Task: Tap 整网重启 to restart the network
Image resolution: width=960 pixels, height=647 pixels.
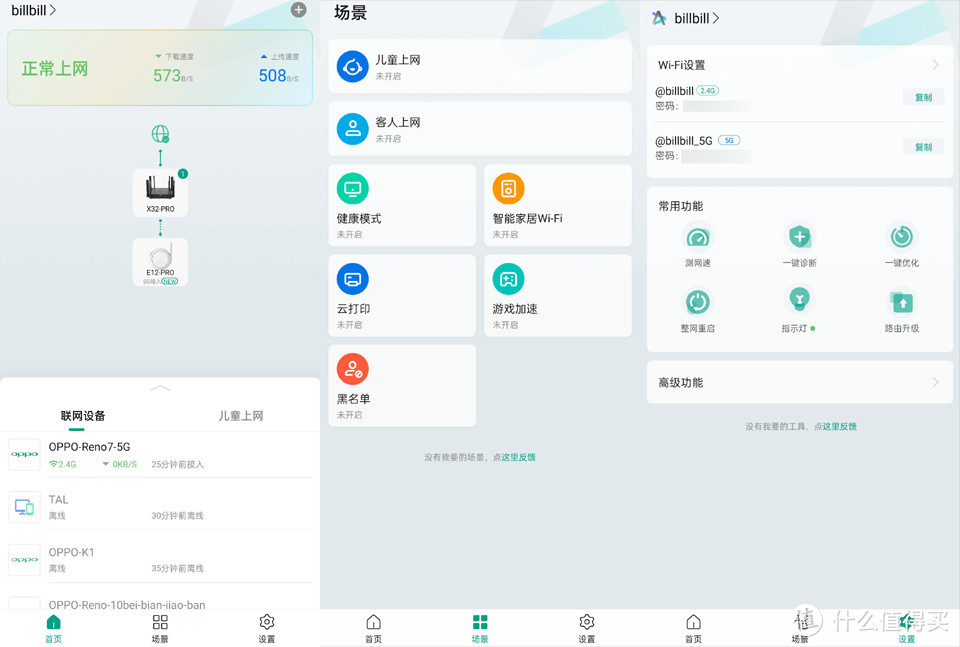Action: [x=697, y=307]
